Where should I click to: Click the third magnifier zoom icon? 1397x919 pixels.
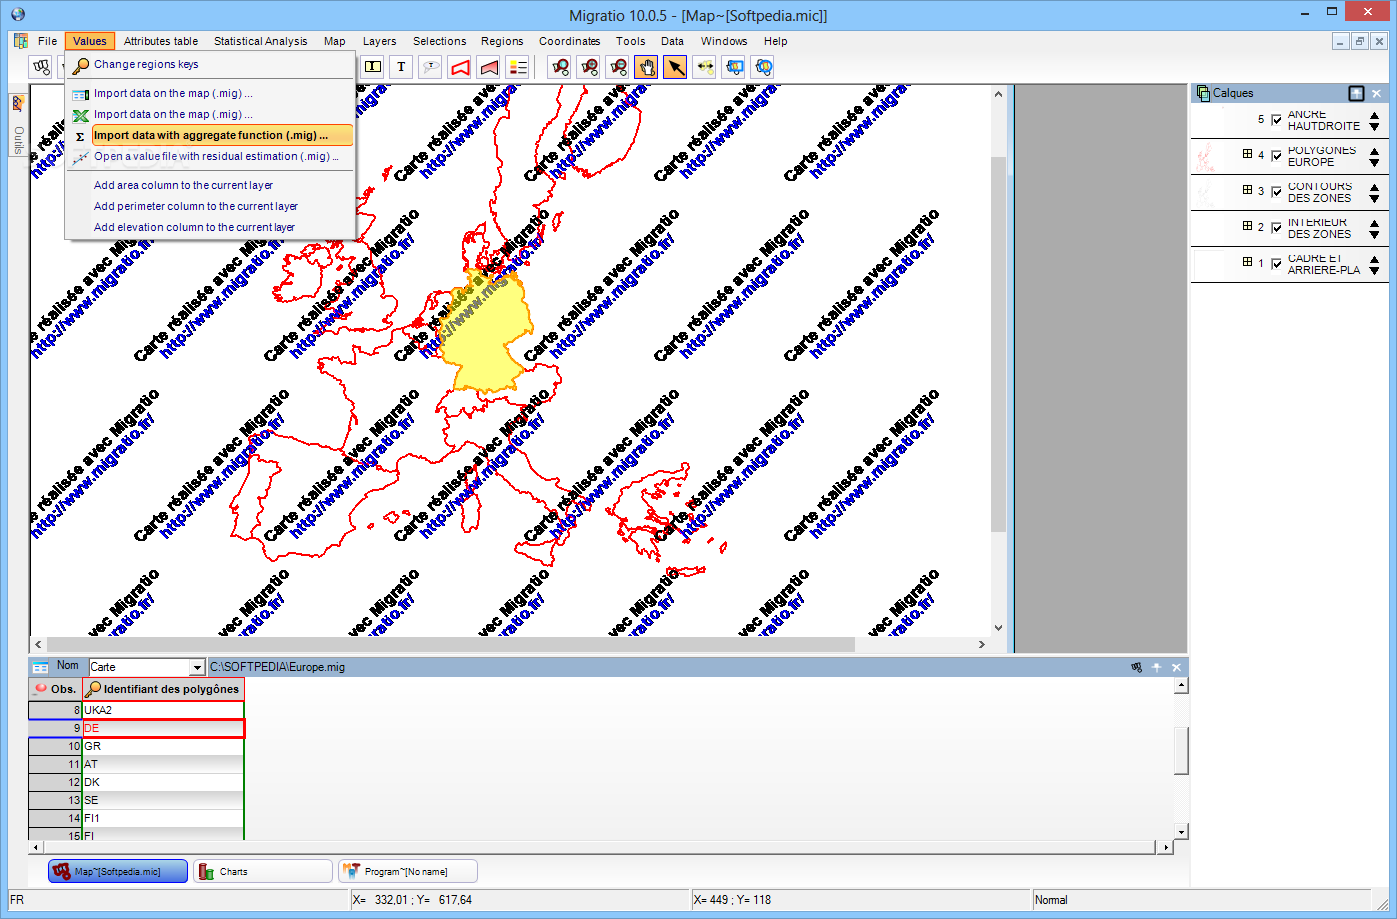618,67
